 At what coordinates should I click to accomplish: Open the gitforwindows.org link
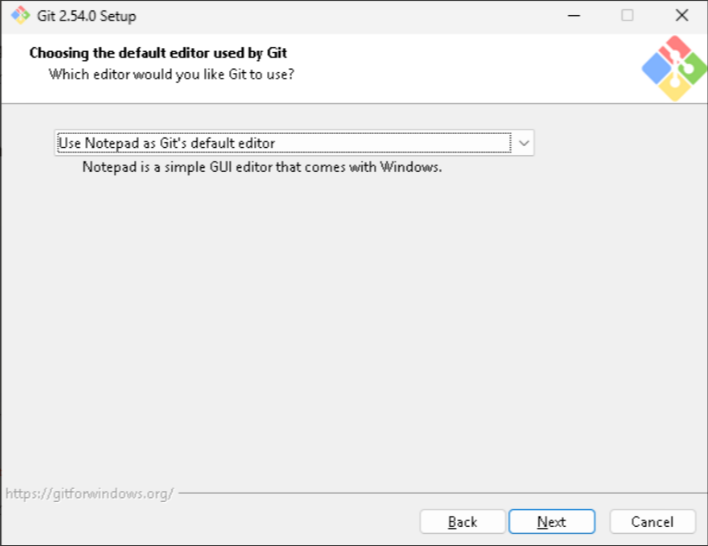[89, 493]
